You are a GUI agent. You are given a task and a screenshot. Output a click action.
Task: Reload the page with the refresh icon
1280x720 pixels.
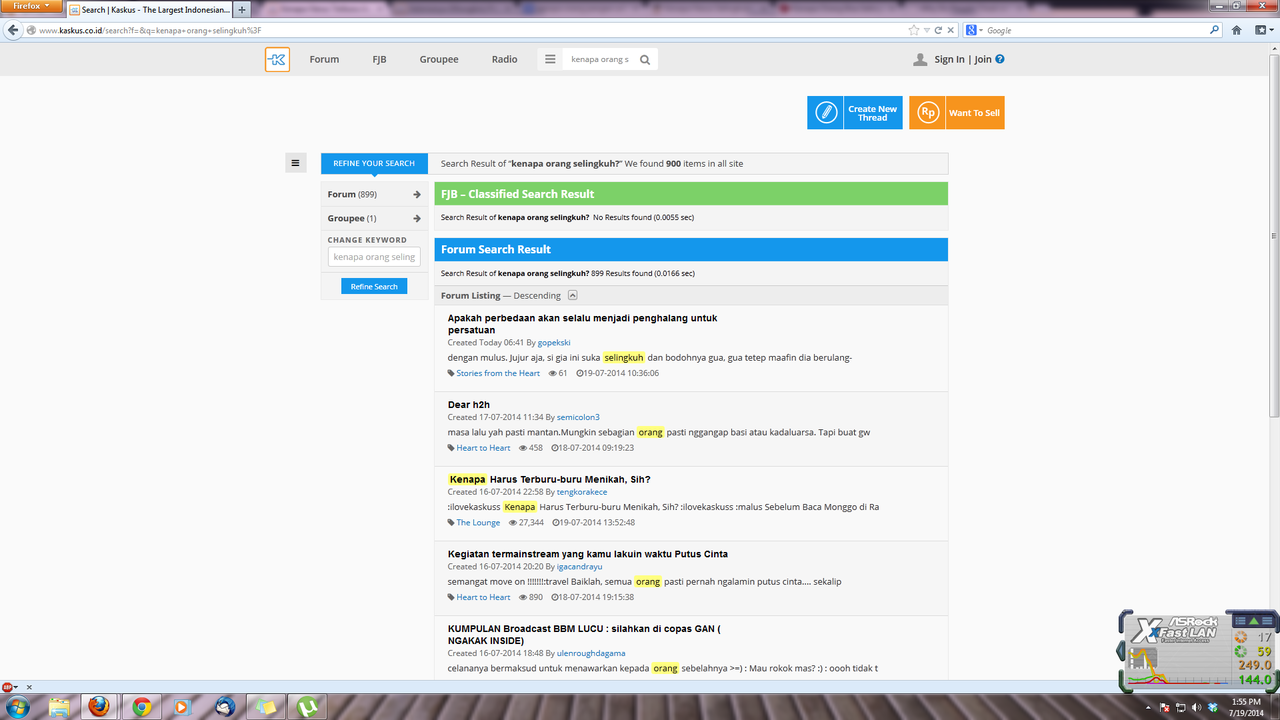(x=938, y=30)
